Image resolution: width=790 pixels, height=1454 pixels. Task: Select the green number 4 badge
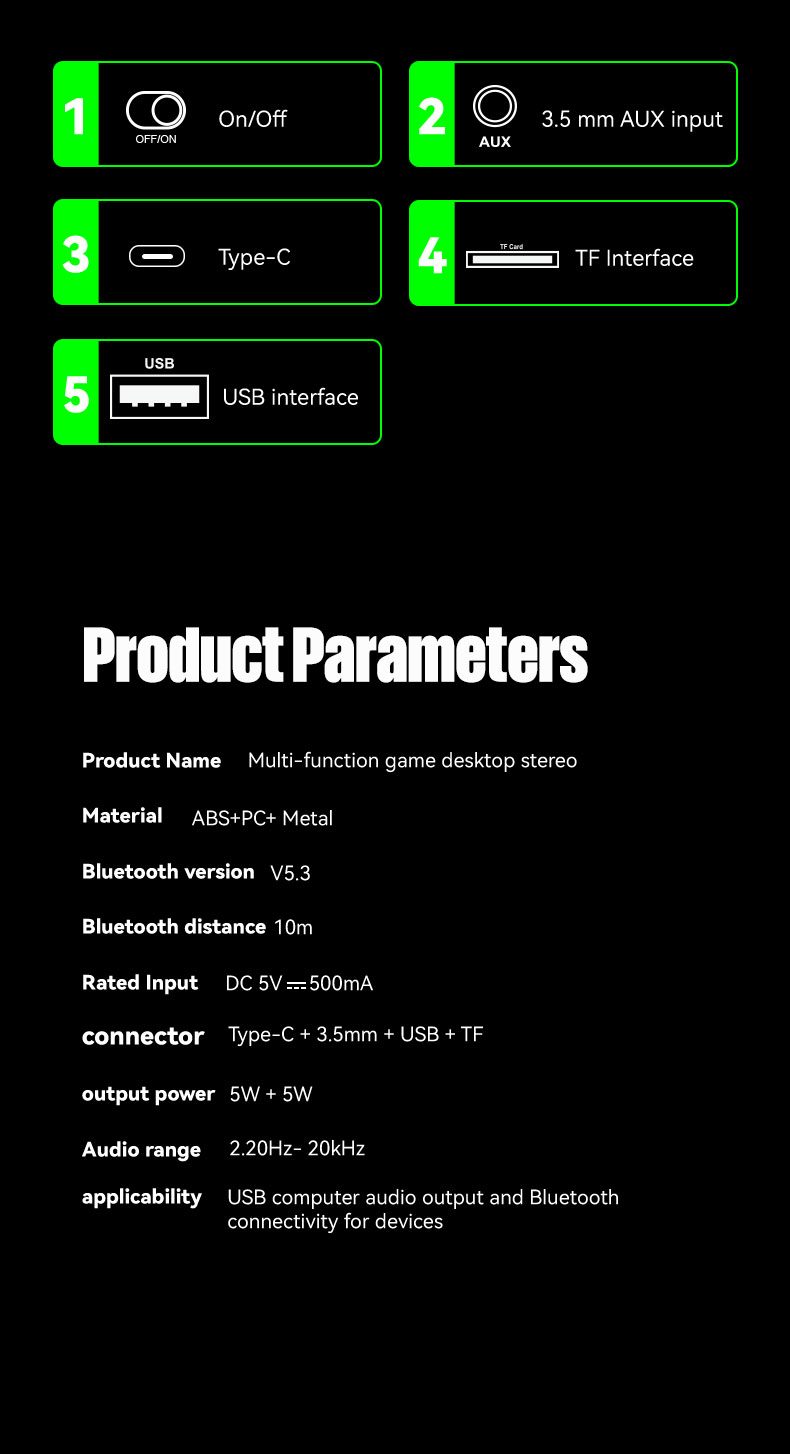pyautogui.click(x=432, y=254)
